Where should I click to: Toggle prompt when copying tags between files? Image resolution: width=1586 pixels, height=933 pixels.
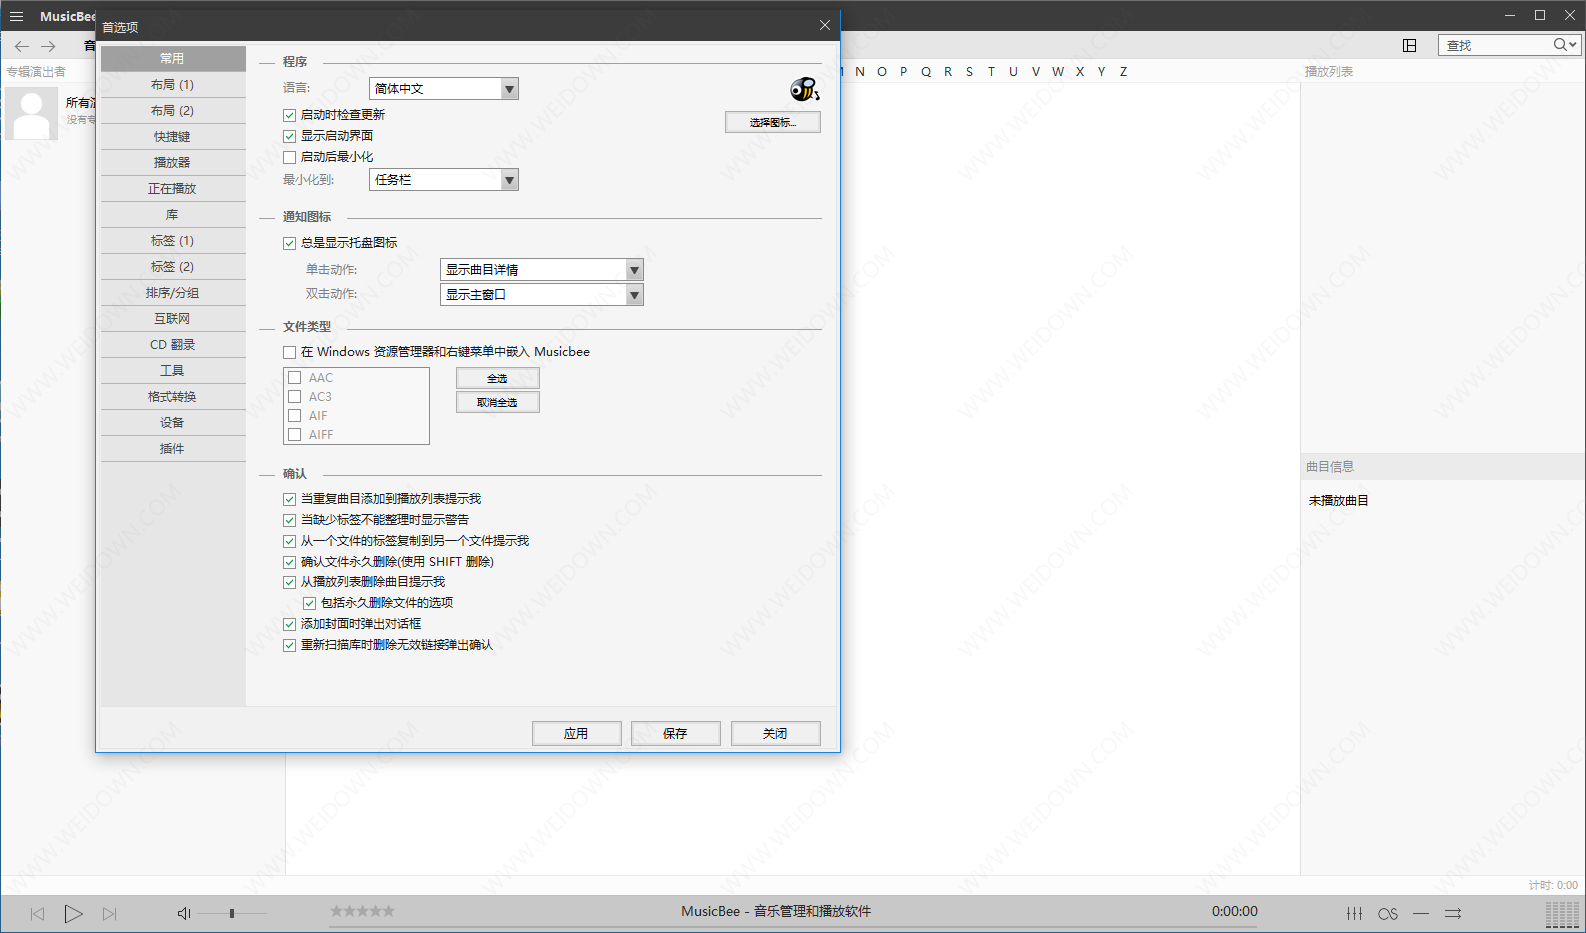pos(290,541)
